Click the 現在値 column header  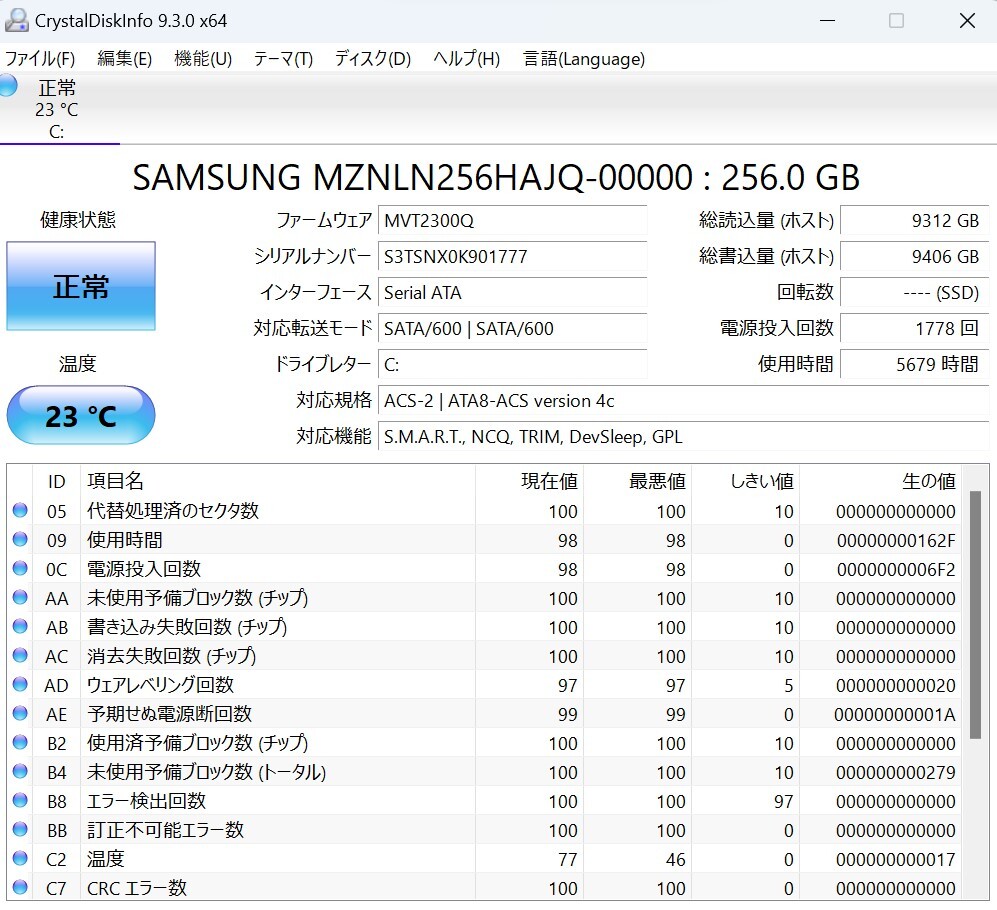pyautogui.click(x=530, y=481)
